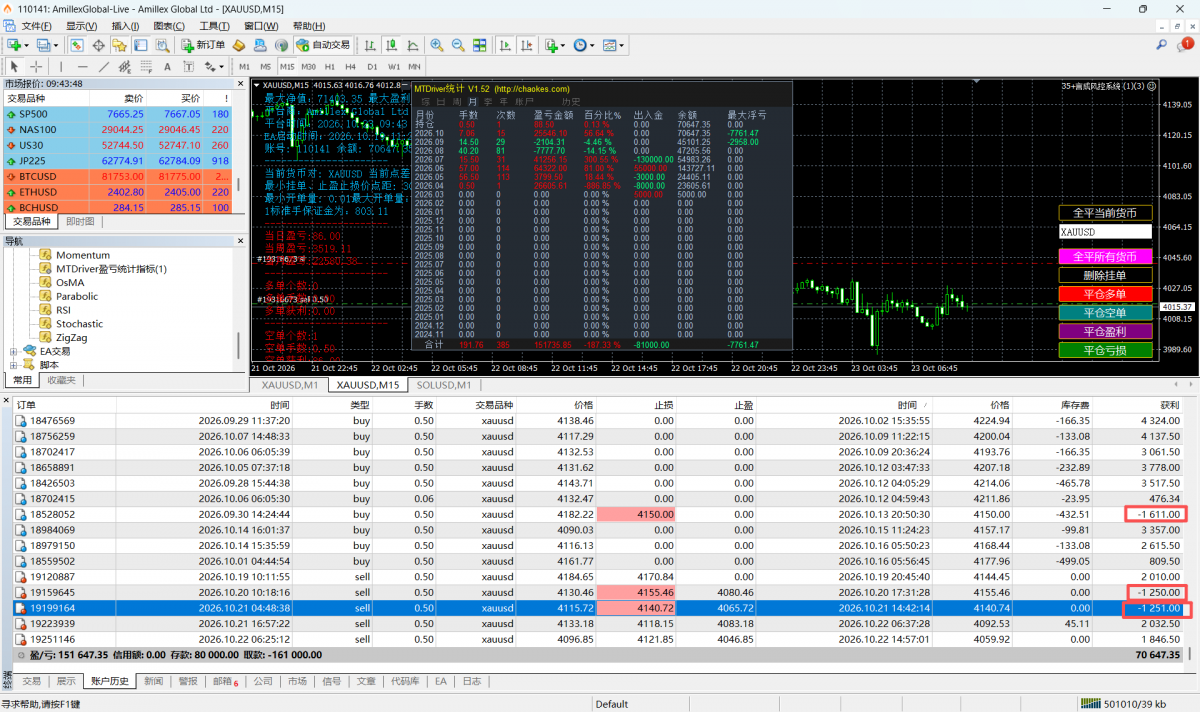
Task: Click the green 平仓亏损 button
Action: [1105, 350]
